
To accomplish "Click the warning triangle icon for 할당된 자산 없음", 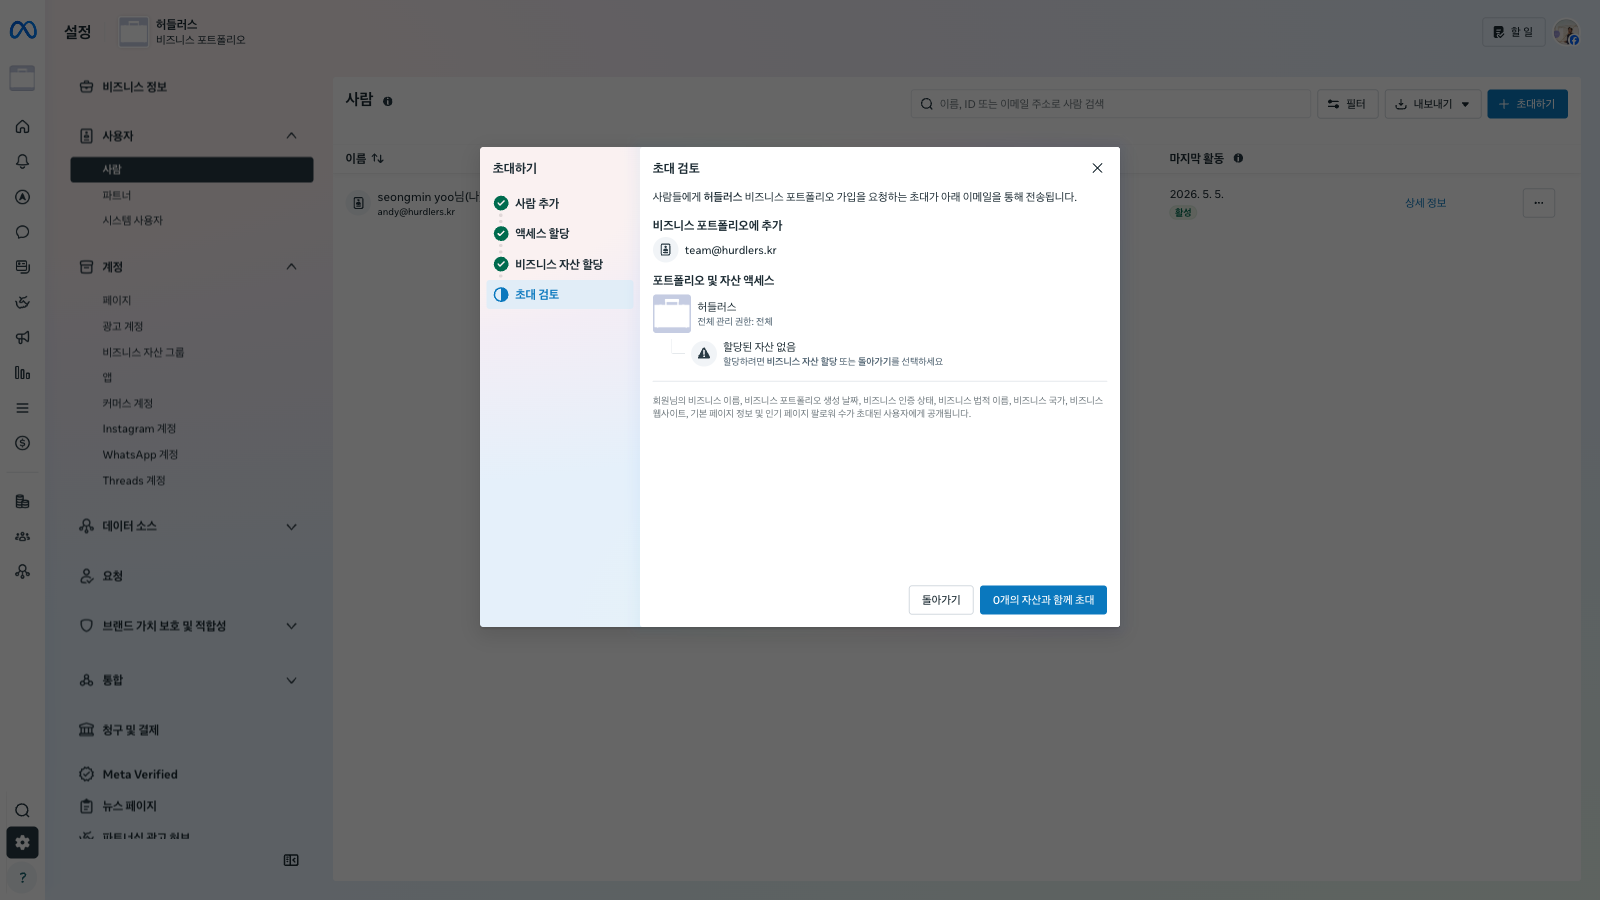I will [704, 353].
